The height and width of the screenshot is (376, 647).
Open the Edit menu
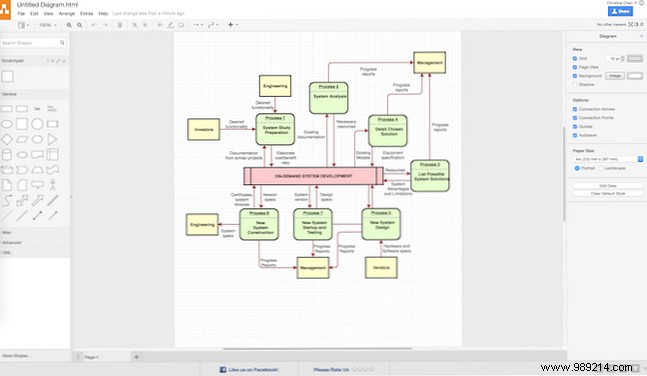click(34, 14)
